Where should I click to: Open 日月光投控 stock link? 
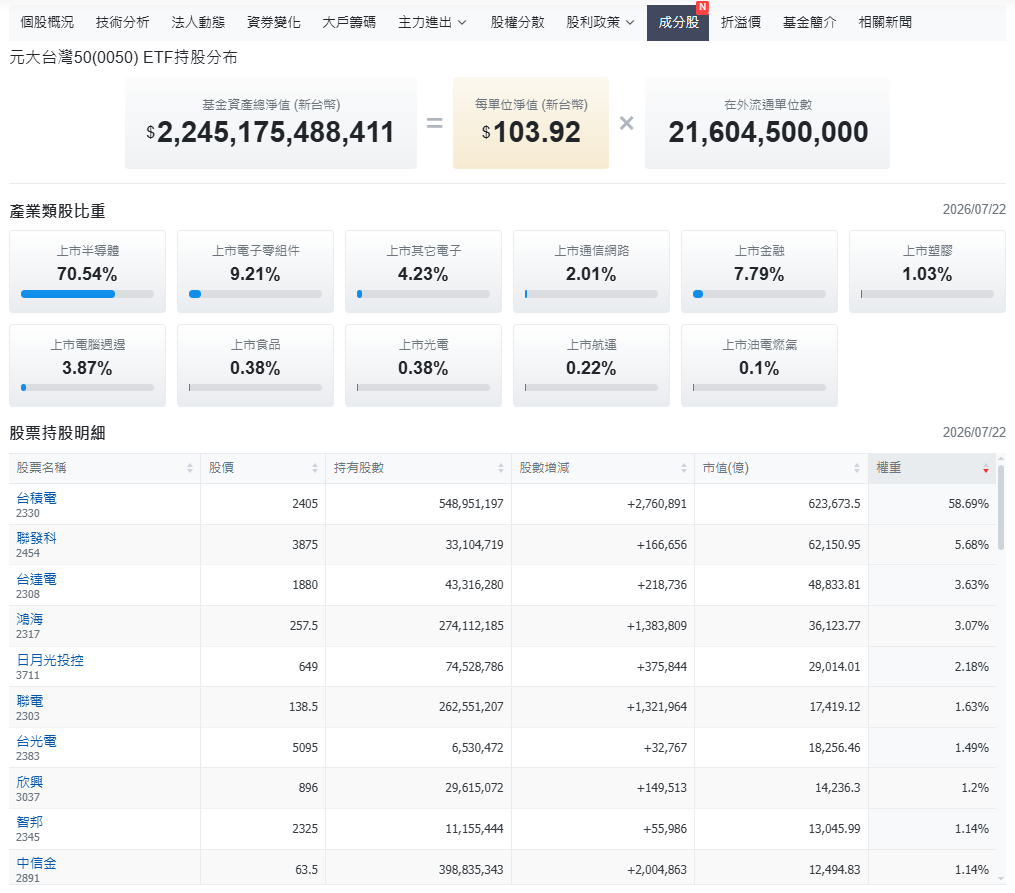tap(50, 660)
